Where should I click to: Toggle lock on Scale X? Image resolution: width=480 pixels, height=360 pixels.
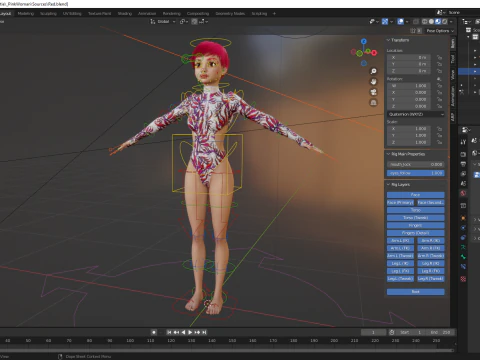tap(439, 129)
